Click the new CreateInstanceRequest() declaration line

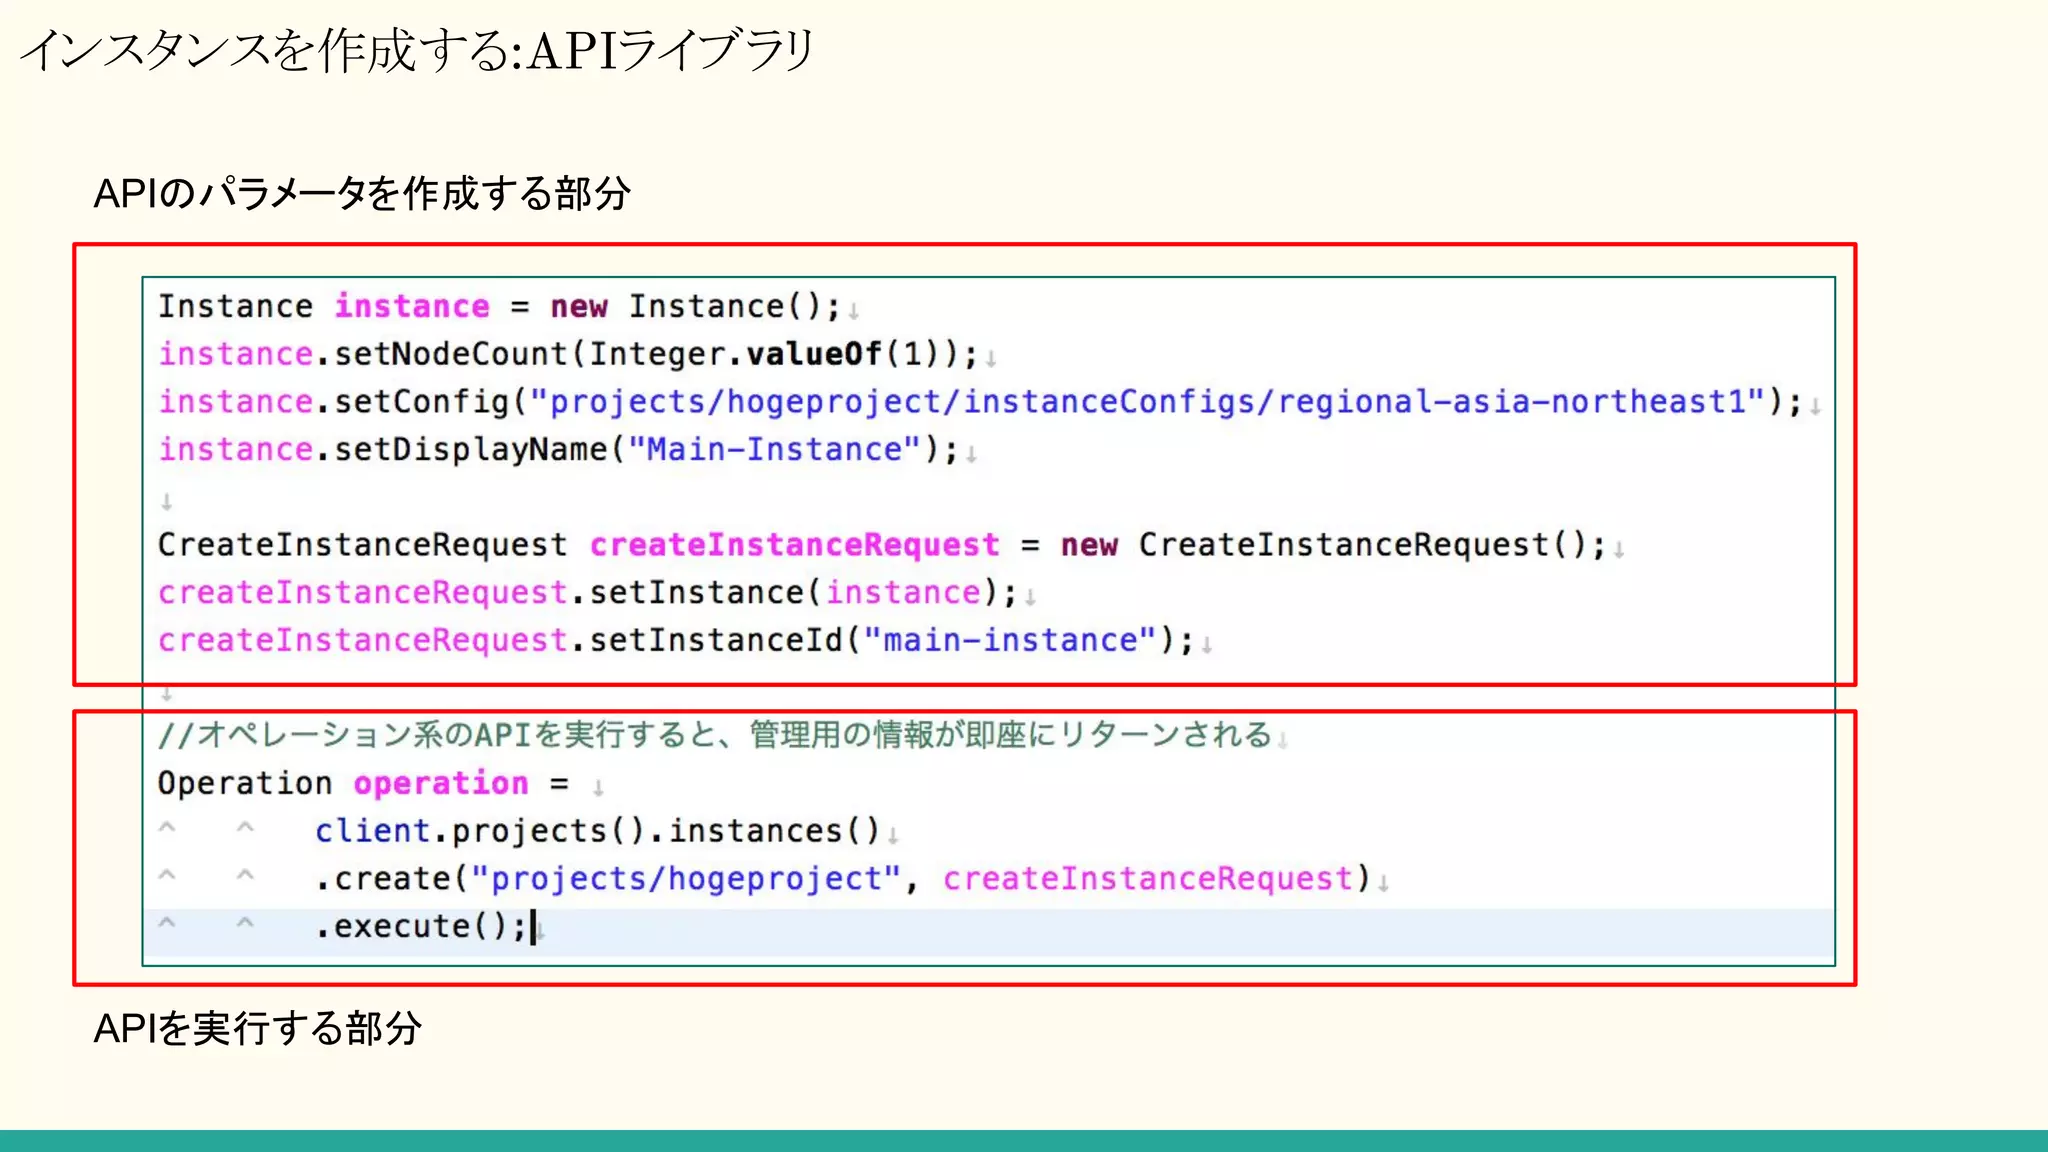882,545
